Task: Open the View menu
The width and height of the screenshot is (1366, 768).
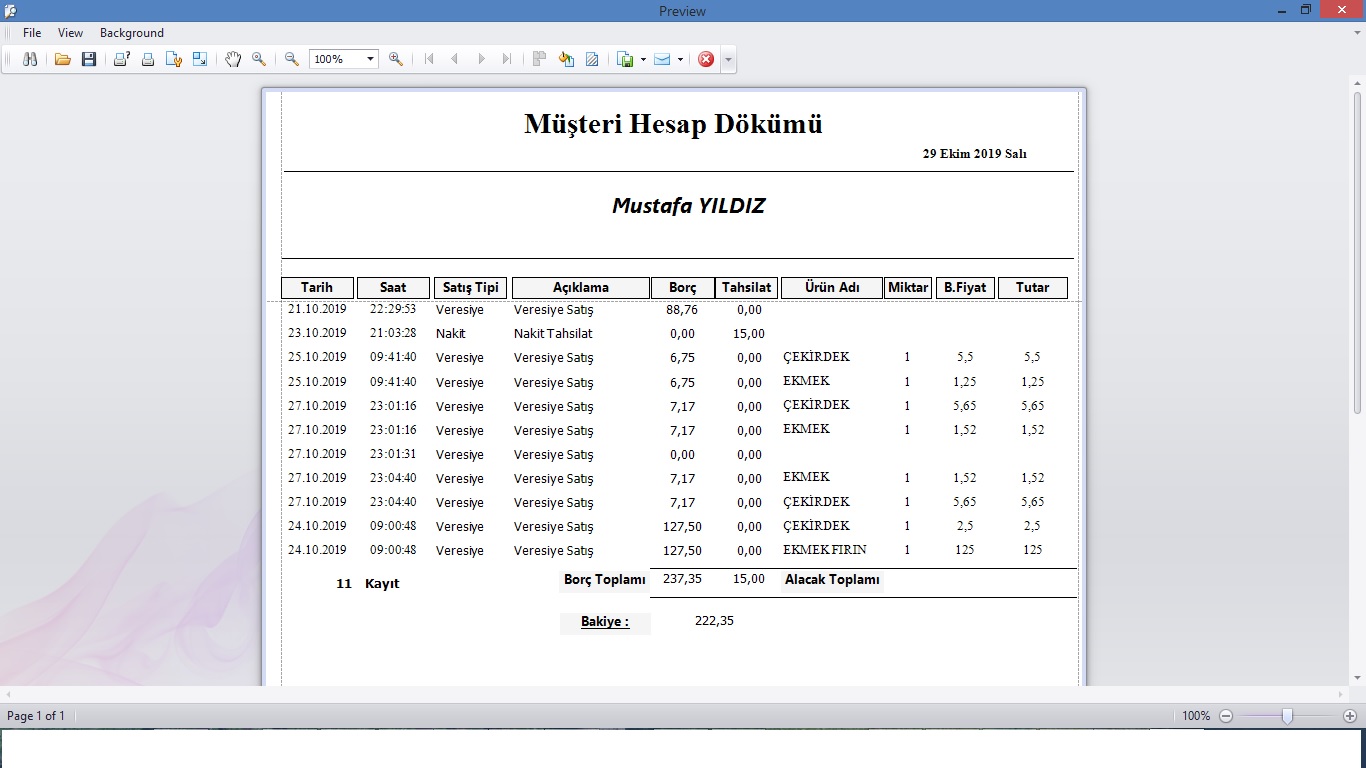Action: click(70, 33)
